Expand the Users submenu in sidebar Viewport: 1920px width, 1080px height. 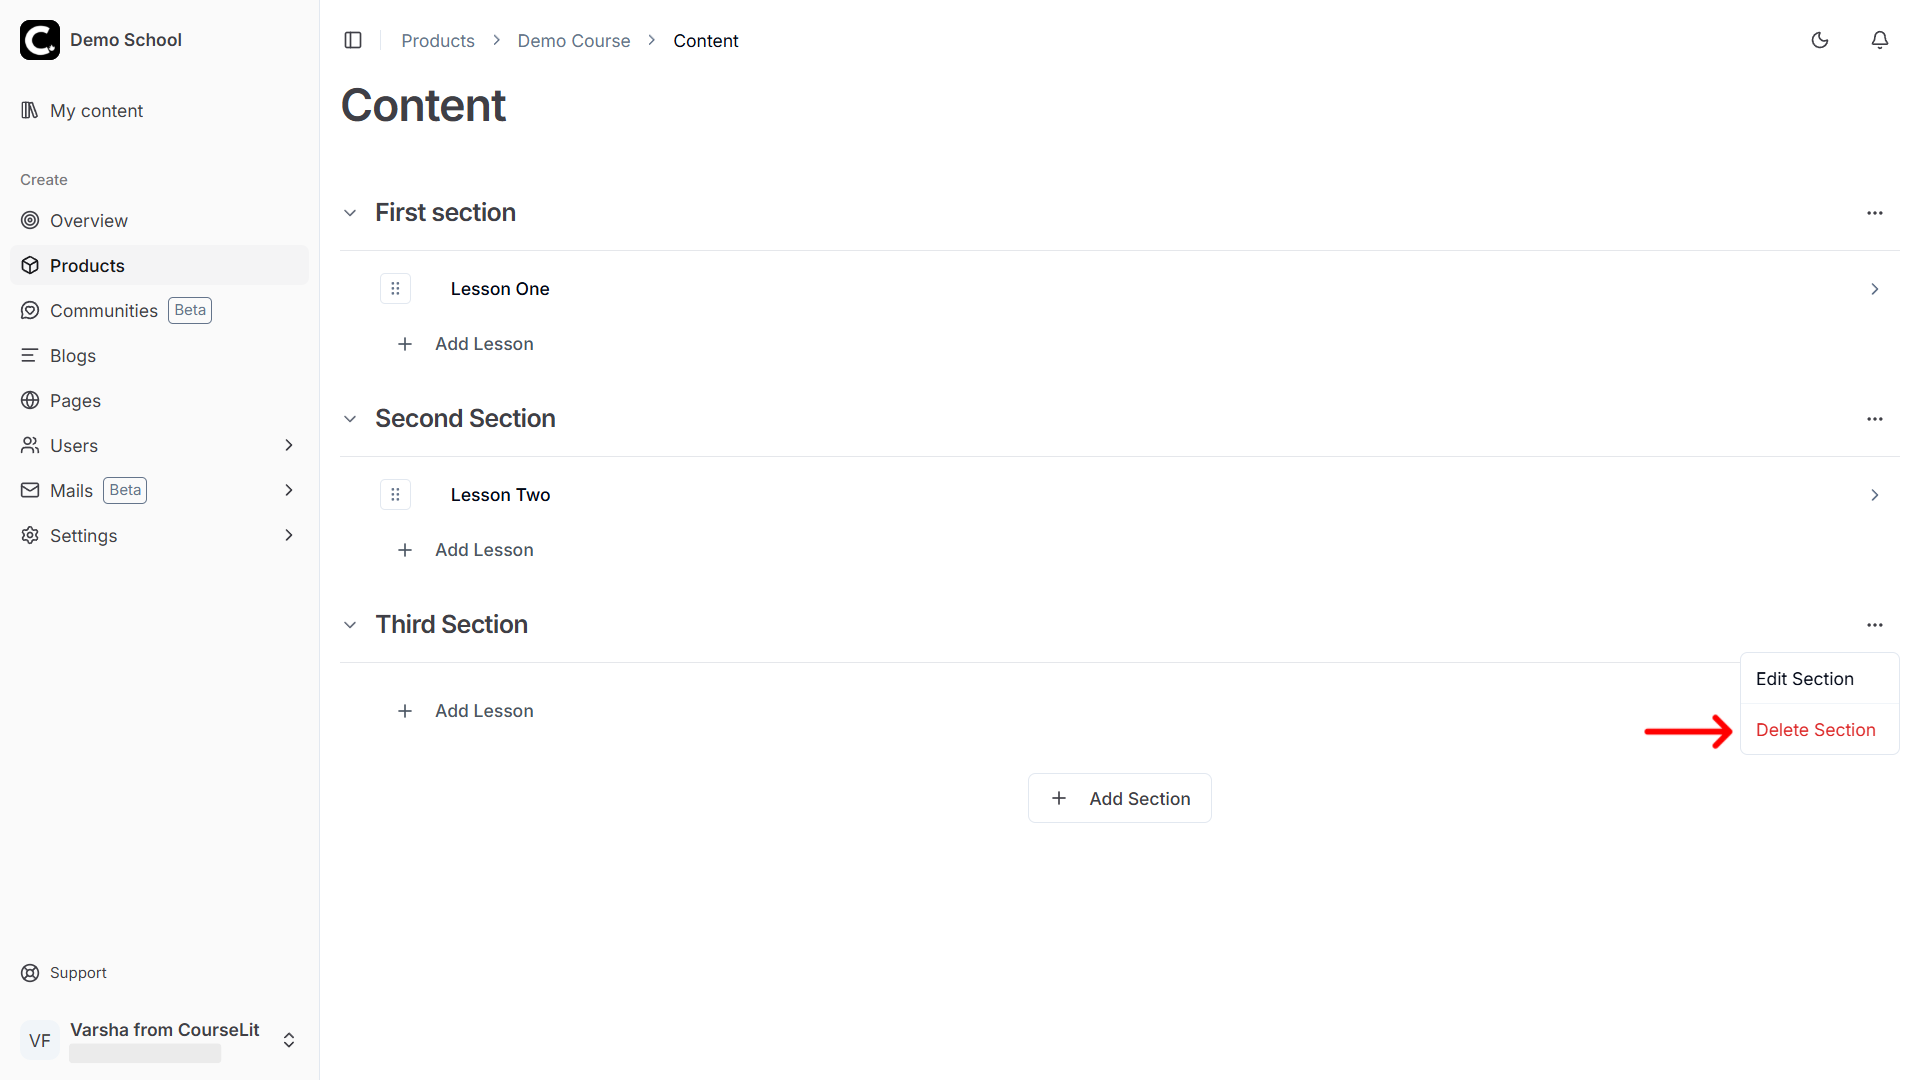coord(288,445)
